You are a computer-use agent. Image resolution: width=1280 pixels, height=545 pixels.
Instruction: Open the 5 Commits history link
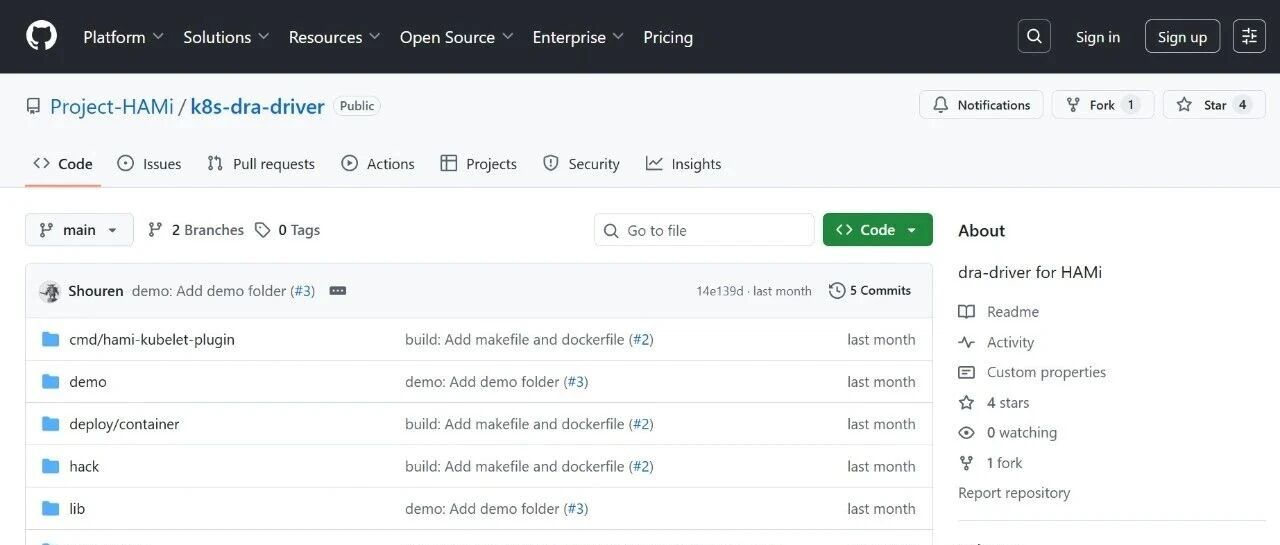870,291
